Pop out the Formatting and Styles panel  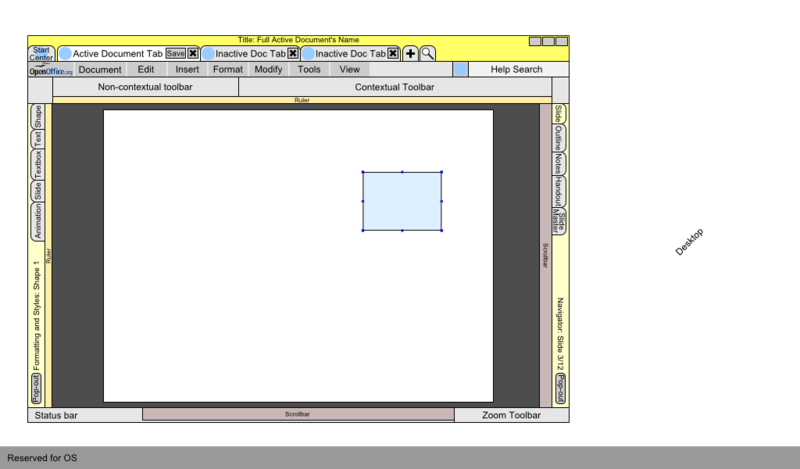click(38, 388)
